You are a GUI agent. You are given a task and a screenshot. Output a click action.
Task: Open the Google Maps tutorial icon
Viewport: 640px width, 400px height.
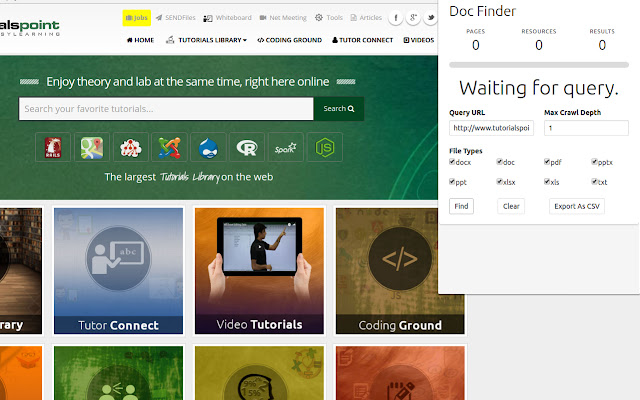pos(92,147)
